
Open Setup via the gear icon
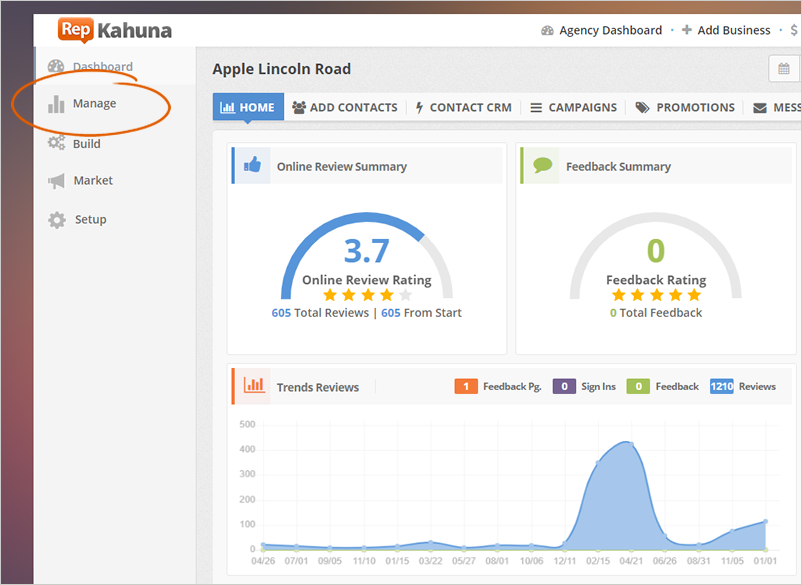pyautogui.click(x=57, y=220)
